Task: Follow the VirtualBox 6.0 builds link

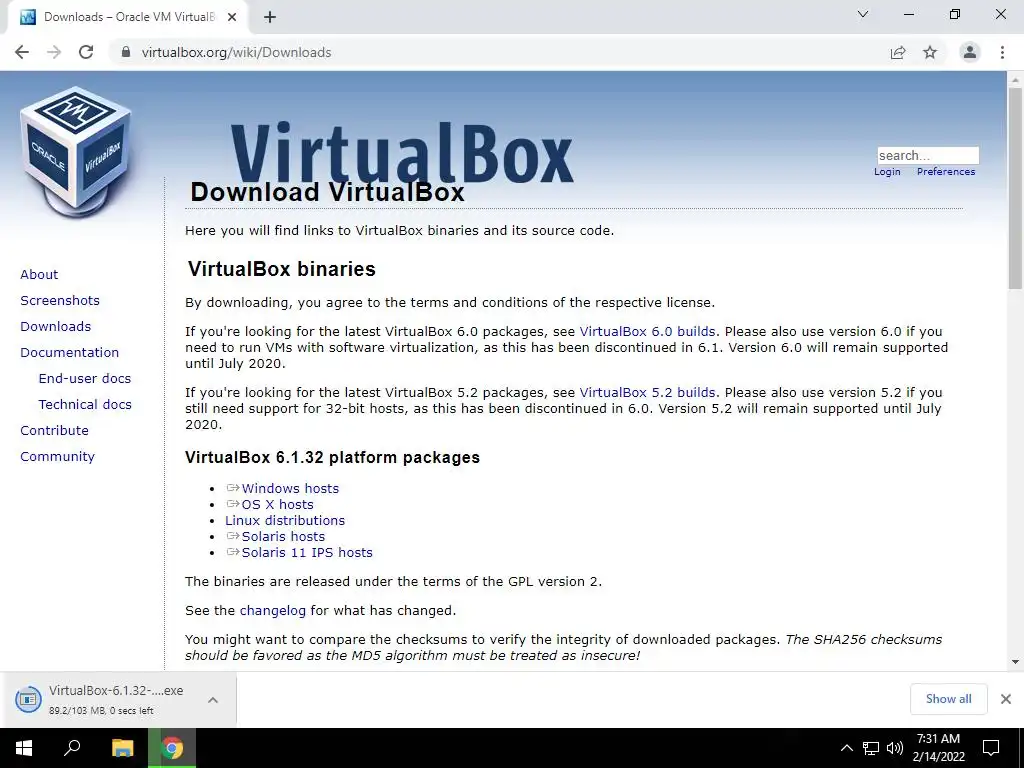Action: (647, 332)
